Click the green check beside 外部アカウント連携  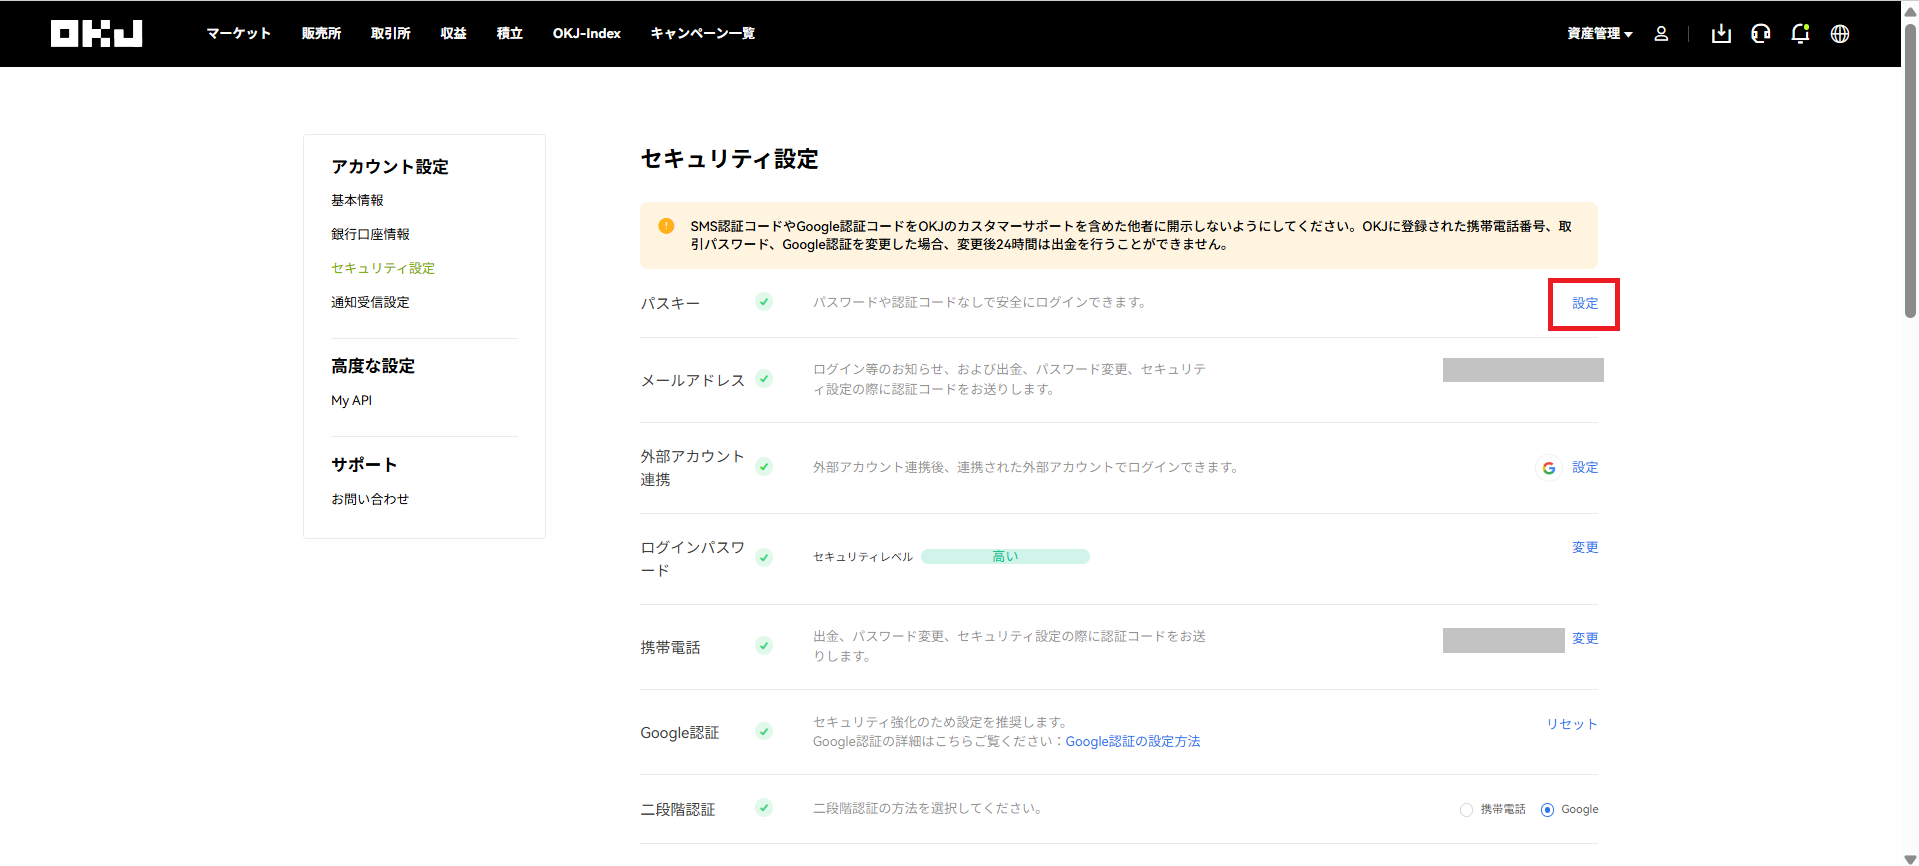764,467
